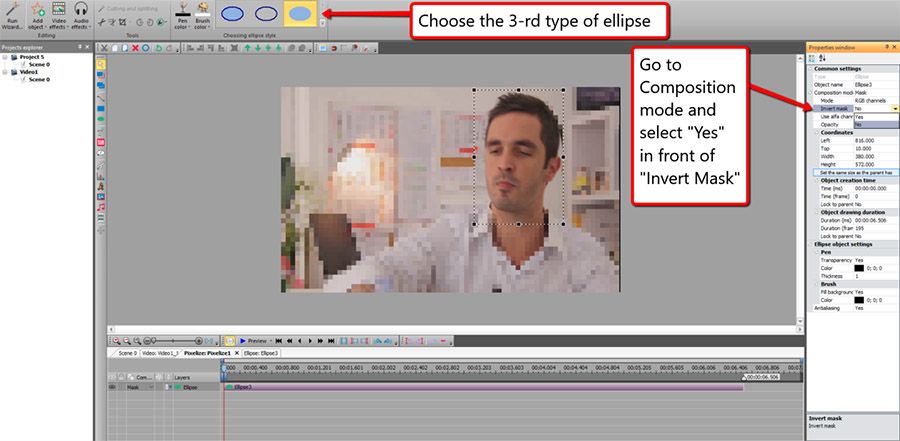Select the yellow pointer tool in side toolbar
The width and height of the screenshot is (900, 441).
coord(101,64)
